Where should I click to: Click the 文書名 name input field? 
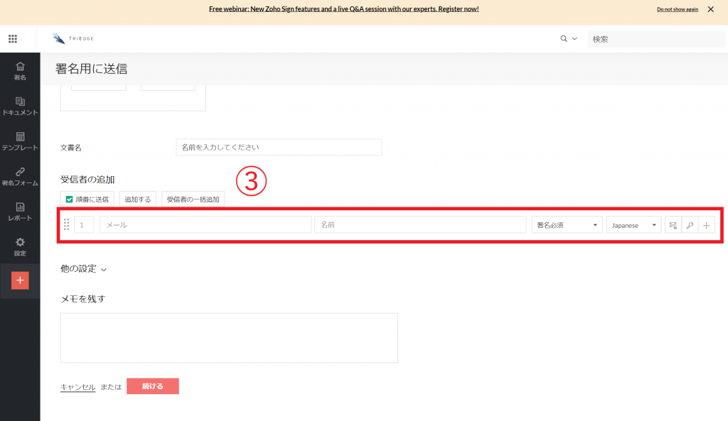point(279,147)
